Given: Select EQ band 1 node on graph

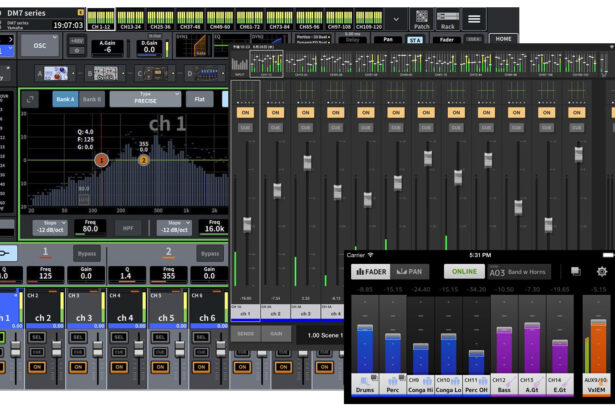Looking at the screenshot, I should click(101, 160).
